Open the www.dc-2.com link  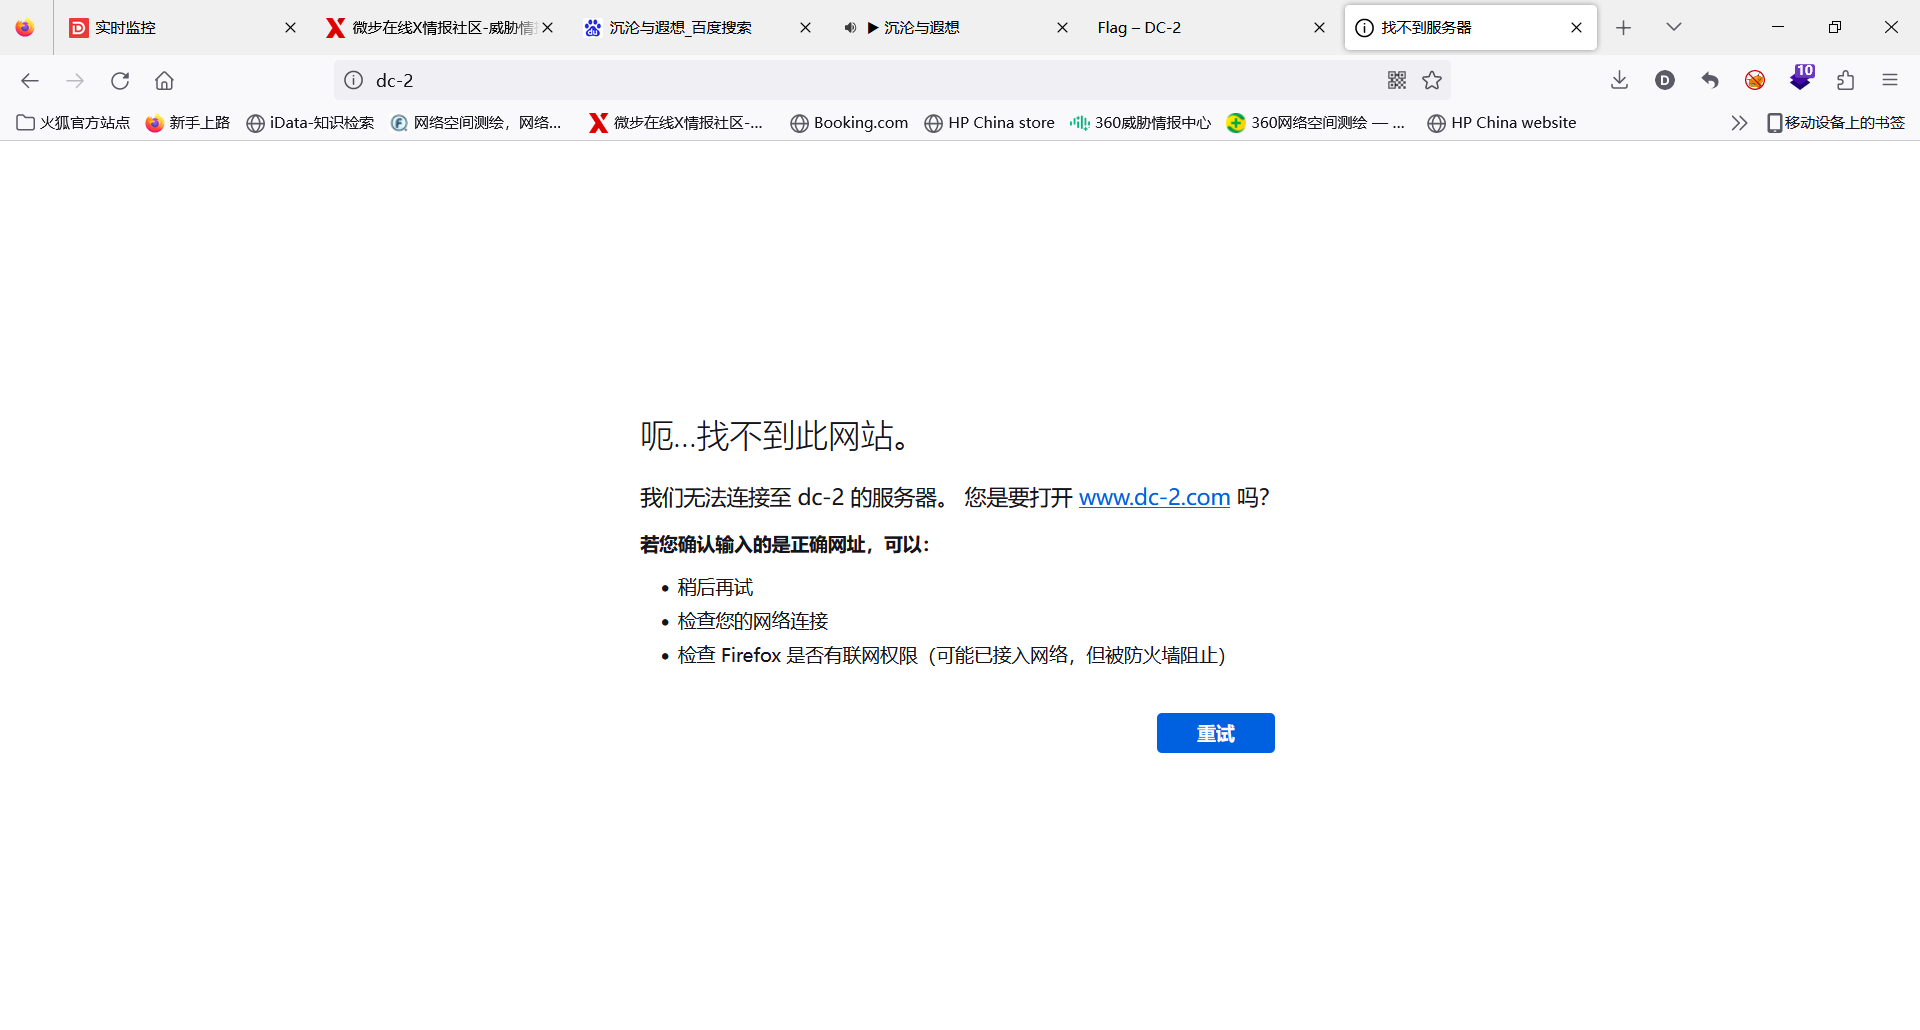(1154, 498)
